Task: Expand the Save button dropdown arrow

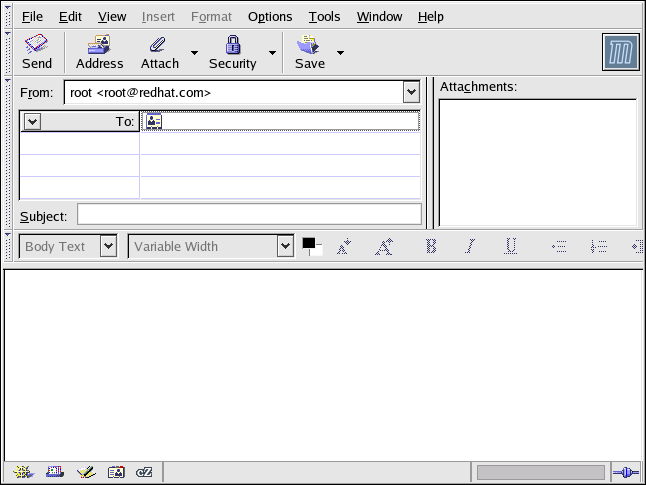Action: coord(340,52)
